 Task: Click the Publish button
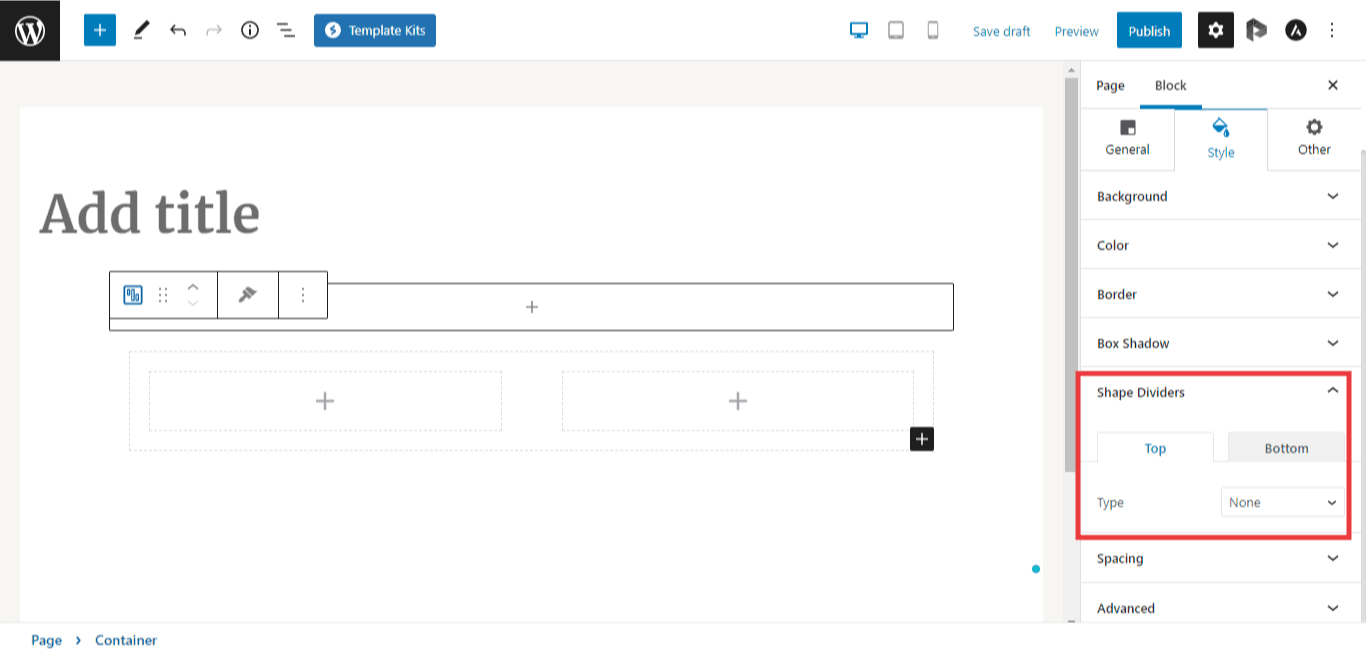point(1149,30)
